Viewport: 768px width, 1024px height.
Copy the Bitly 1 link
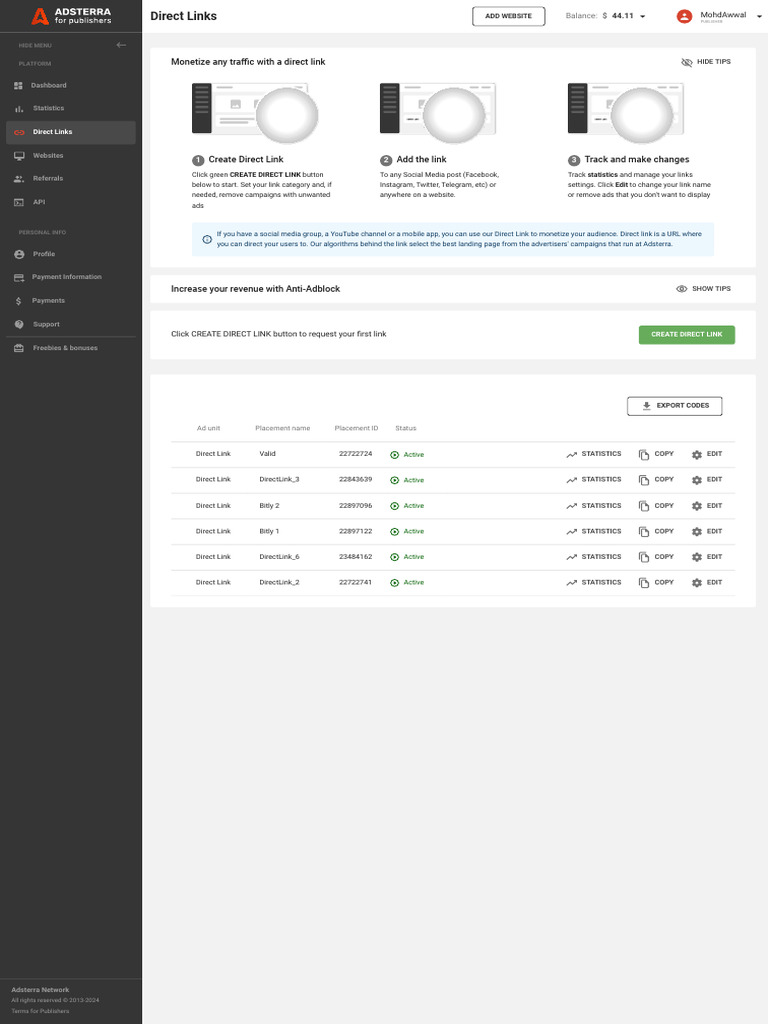click(656, 531)
